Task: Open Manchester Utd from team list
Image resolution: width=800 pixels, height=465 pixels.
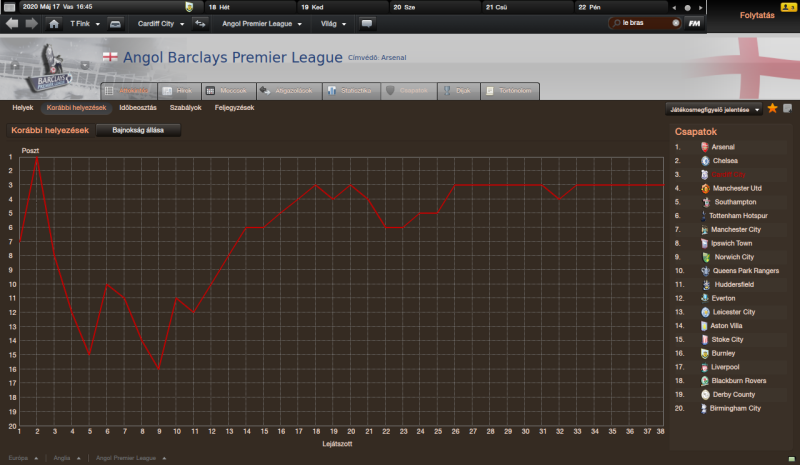Action: tap(736, 188)
